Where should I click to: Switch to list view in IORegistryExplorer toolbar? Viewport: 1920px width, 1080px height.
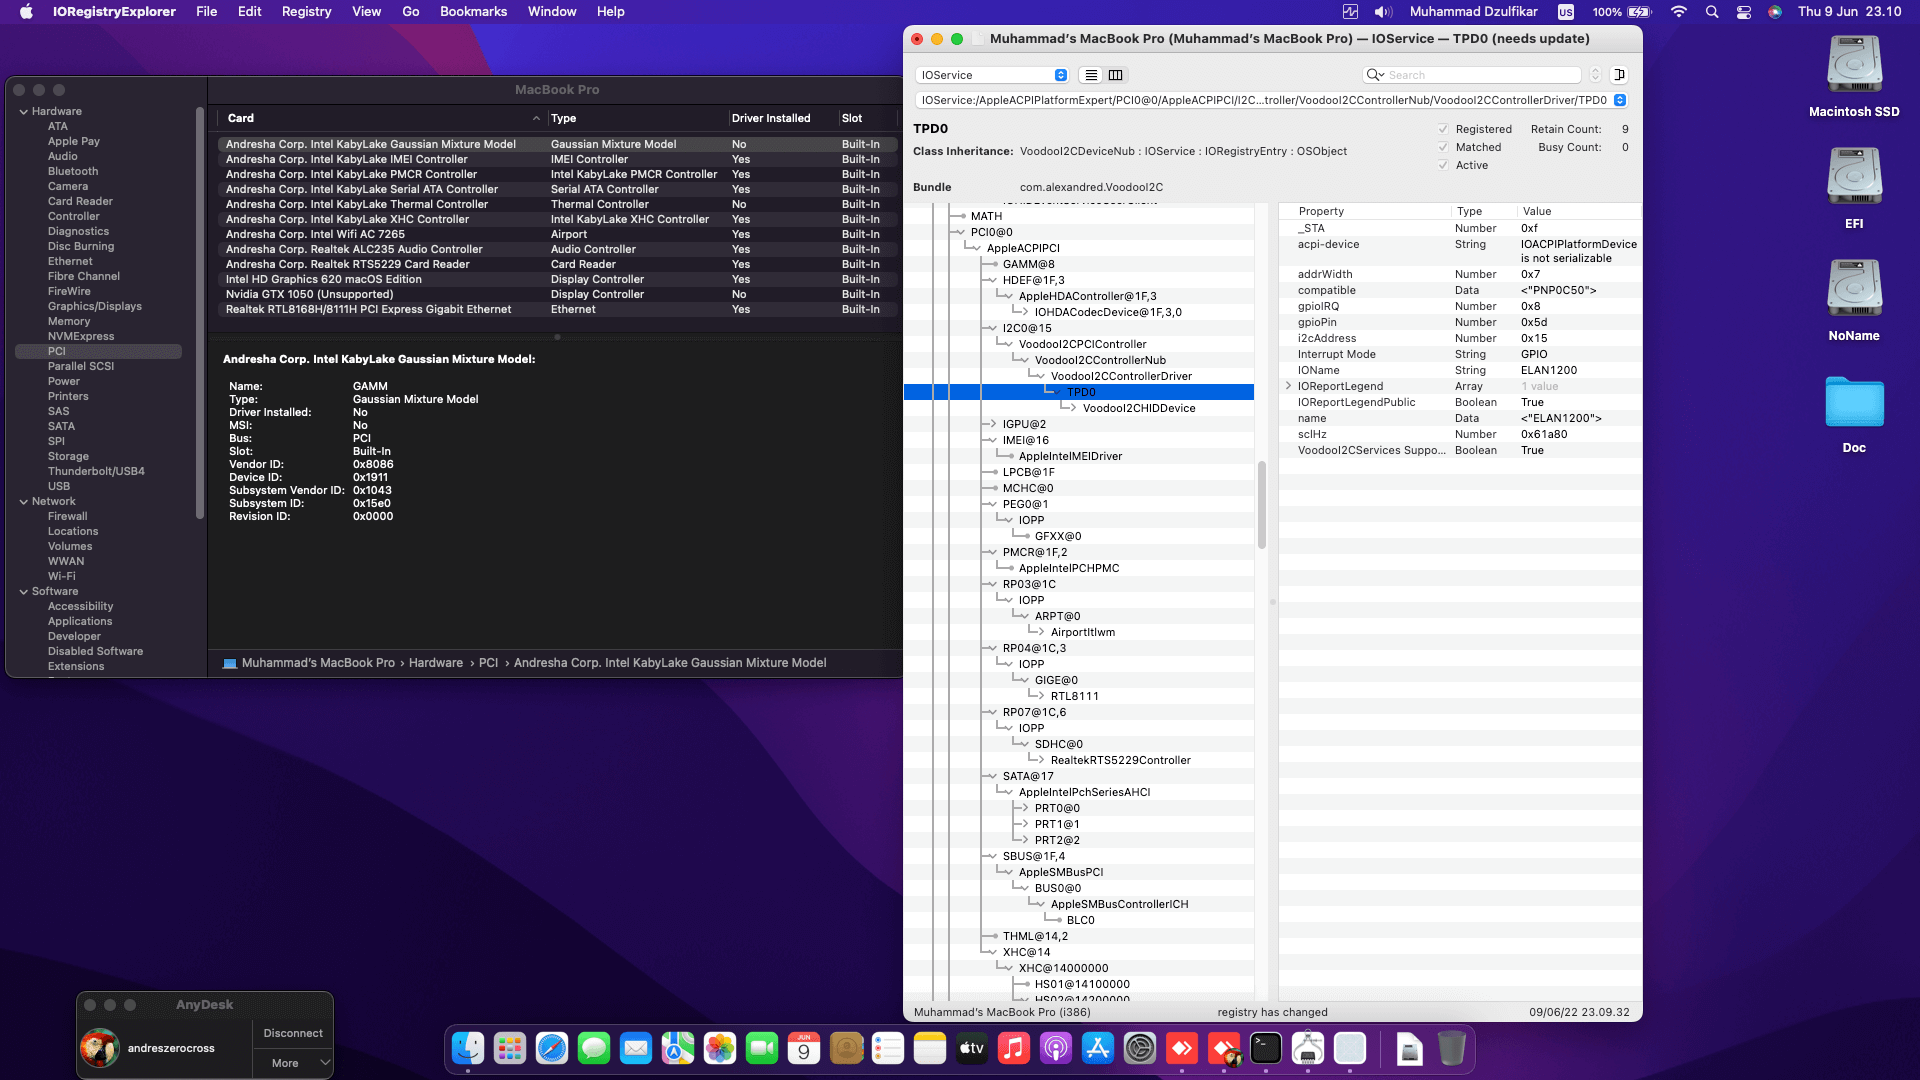[1091, 75]
